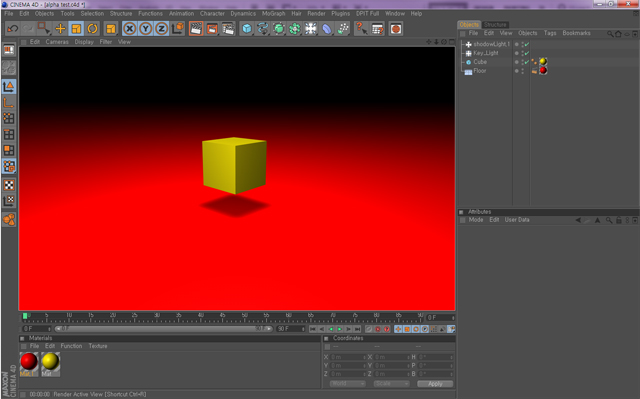Select the Object Axis mode icon
This screenshot has height=399, width=640.
(9, 102)
